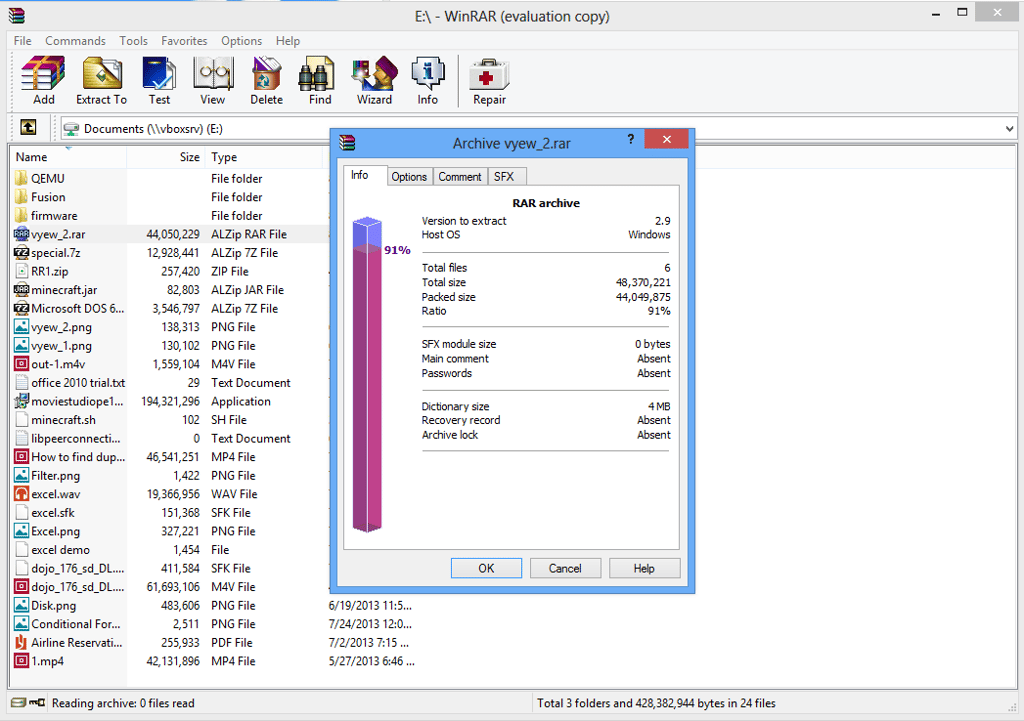Sort by the Size column header
Screen dimensions: 1024x721
(166, 157)
